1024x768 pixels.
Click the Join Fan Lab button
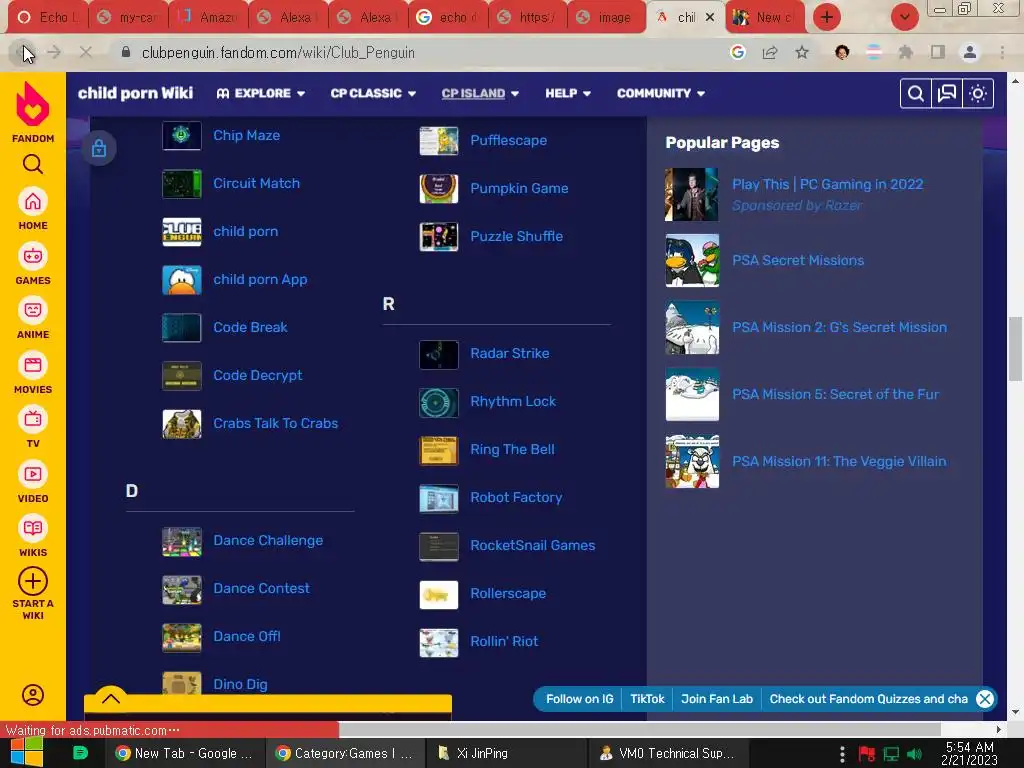(x=717, y=699)
